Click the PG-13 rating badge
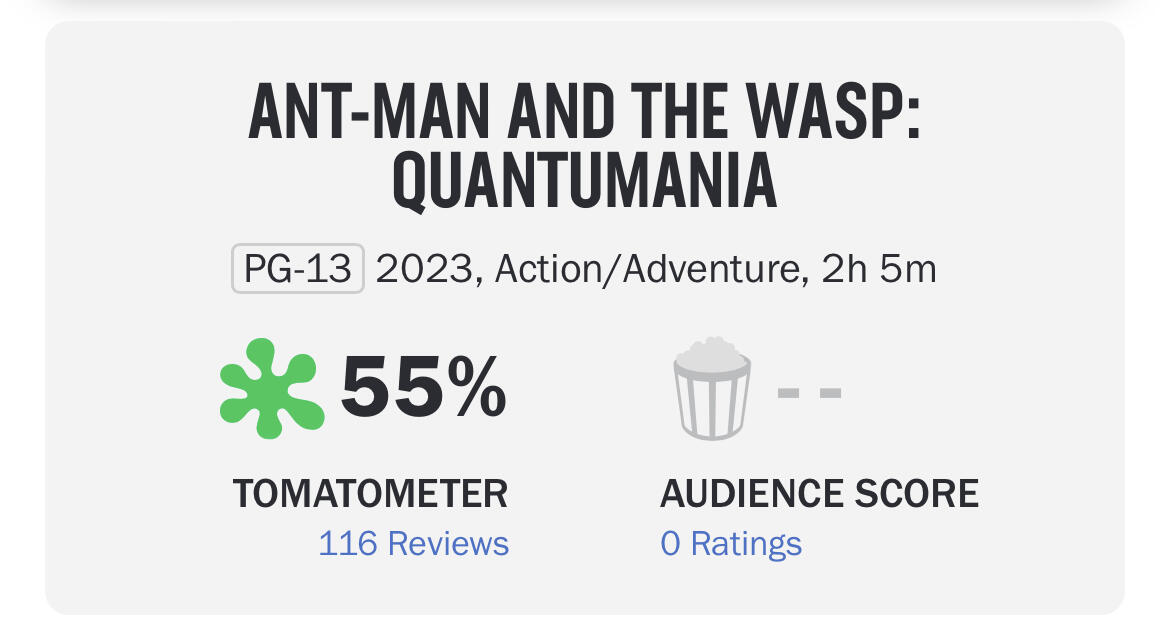 [x=297, y=270]
